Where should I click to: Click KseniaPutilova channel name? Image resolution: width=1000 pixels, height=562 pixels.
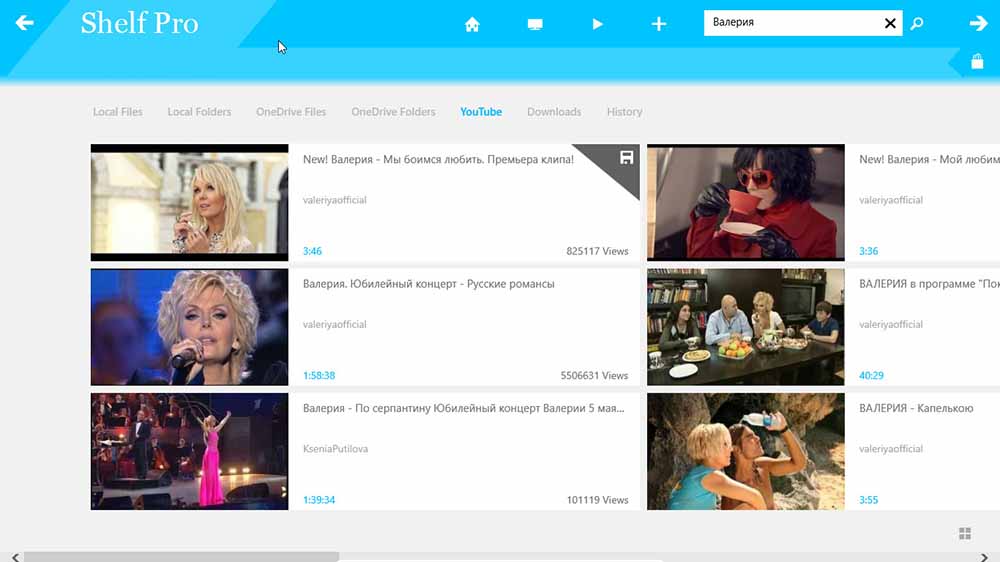335,448
